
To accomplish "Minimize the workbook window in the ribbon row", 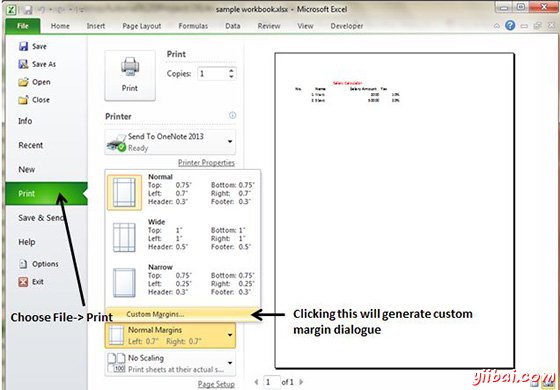I will click(x=524, y=26).
